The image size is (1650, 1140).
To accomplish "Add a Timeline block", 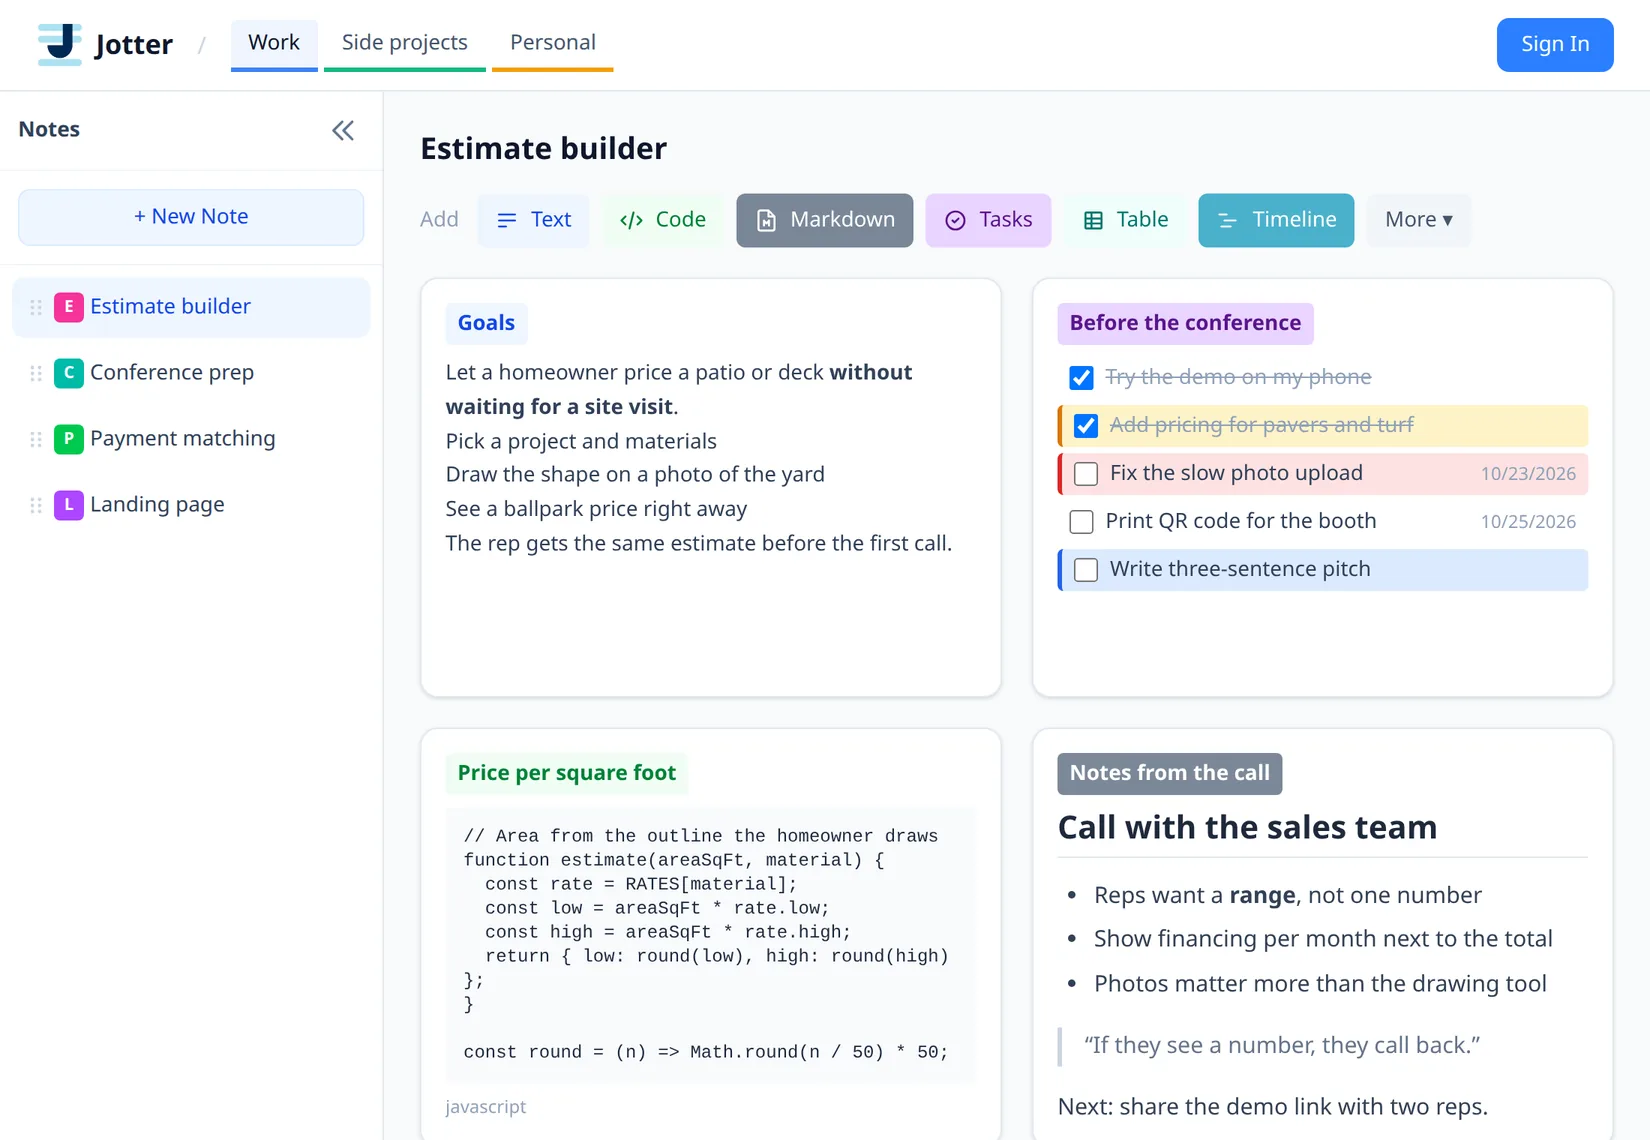I will point(1276,220).
